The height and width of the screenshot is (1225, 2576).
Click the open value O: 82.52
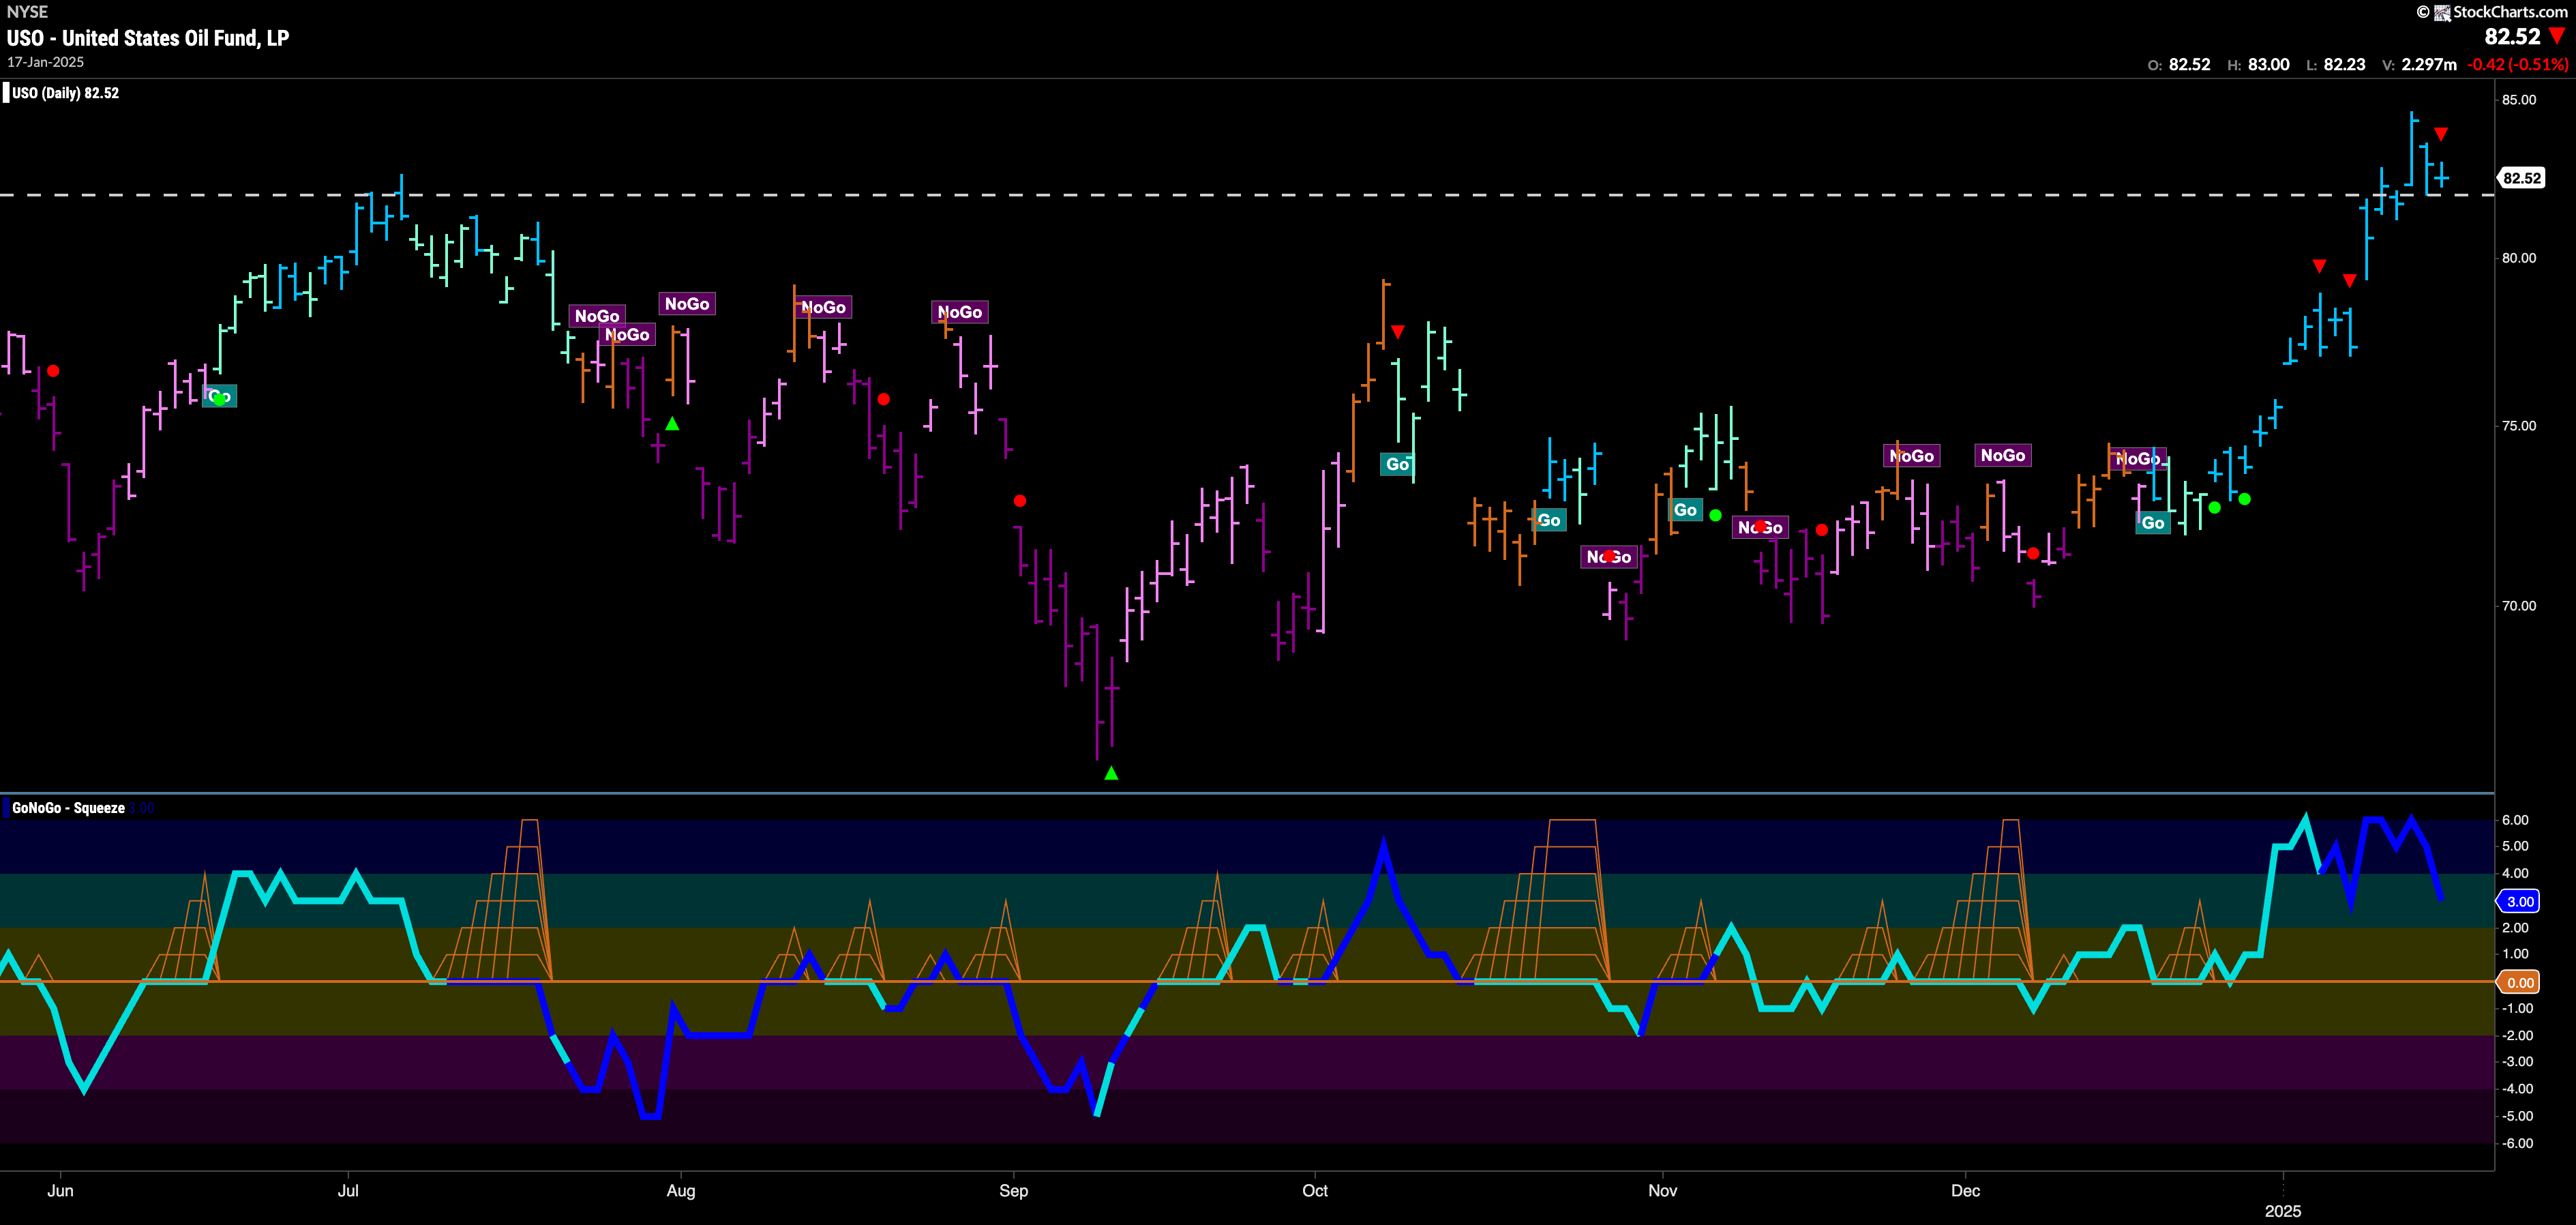pos(2179,64)
